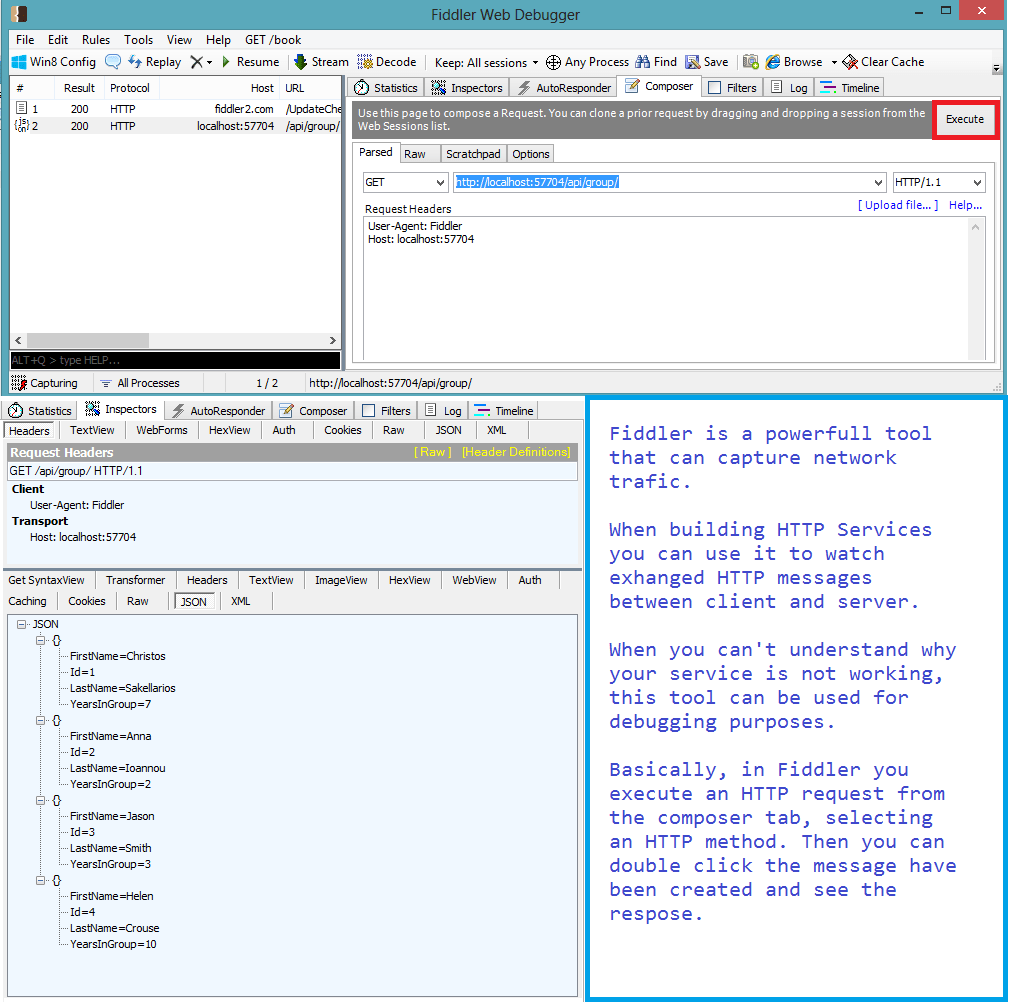This screenshot has height=1004, width=1010.
Task: Open the upper Statistics tab
Action: [386, 88]
